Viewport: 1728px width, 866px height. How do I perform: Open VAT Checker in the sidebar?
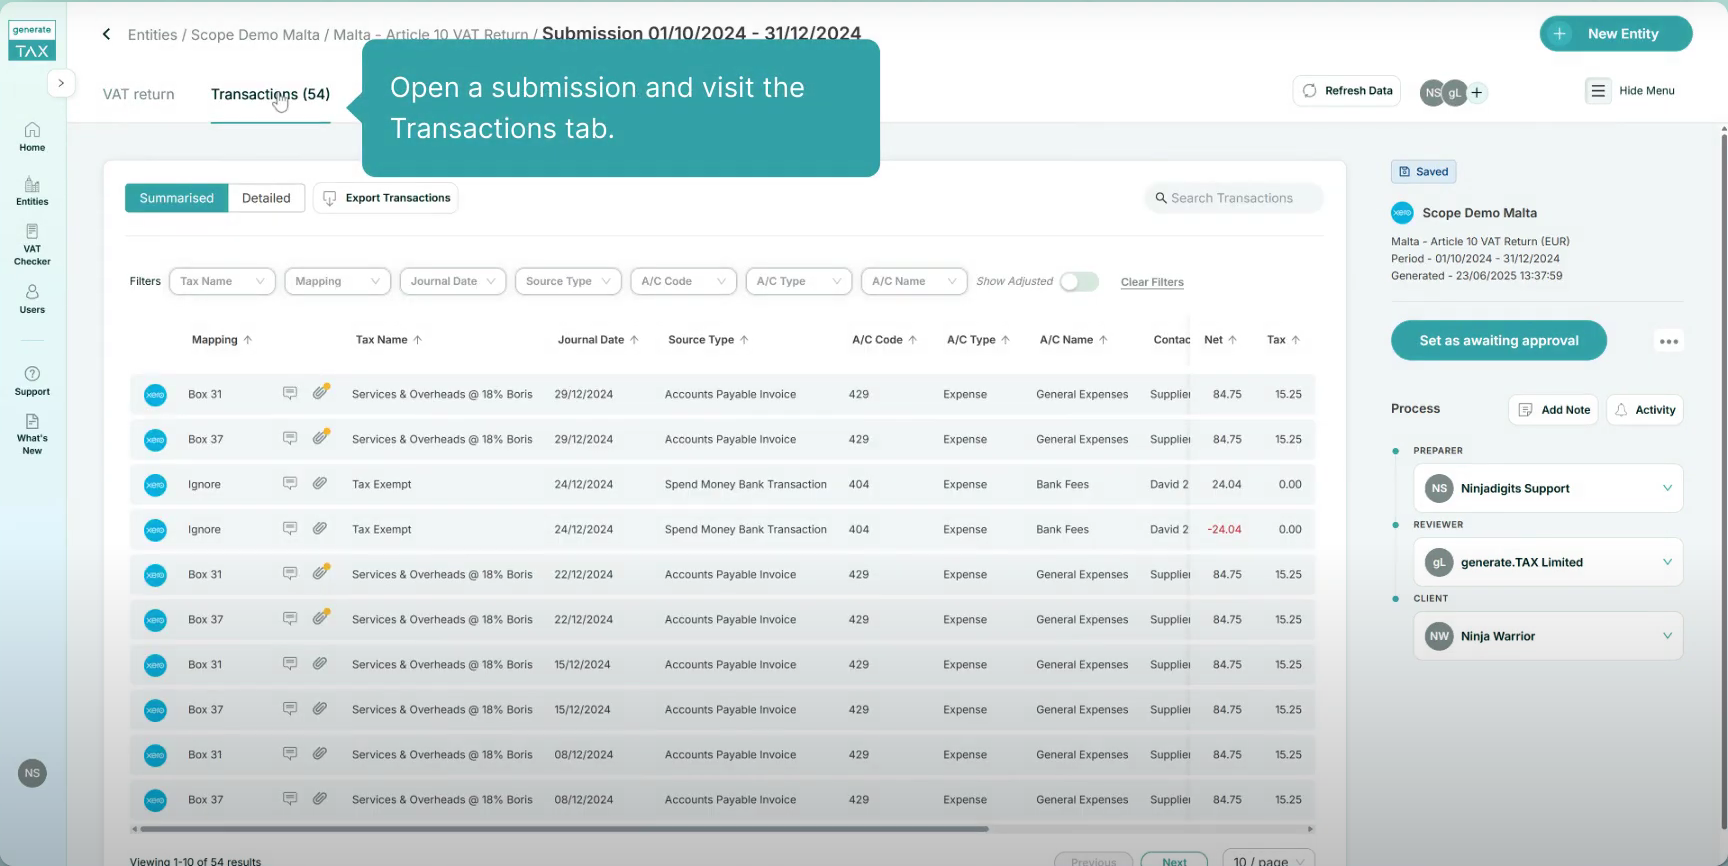pos(32,243)
